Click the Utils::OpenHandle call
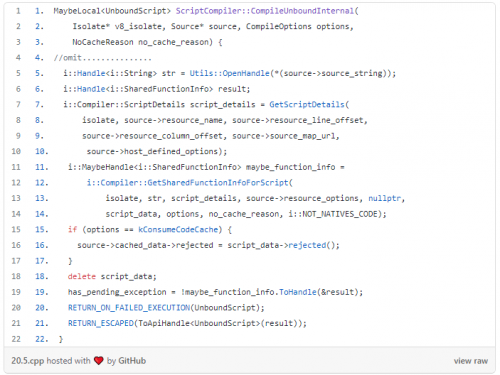The height and width of the screenshot is (375, 500). click(229, 73)
